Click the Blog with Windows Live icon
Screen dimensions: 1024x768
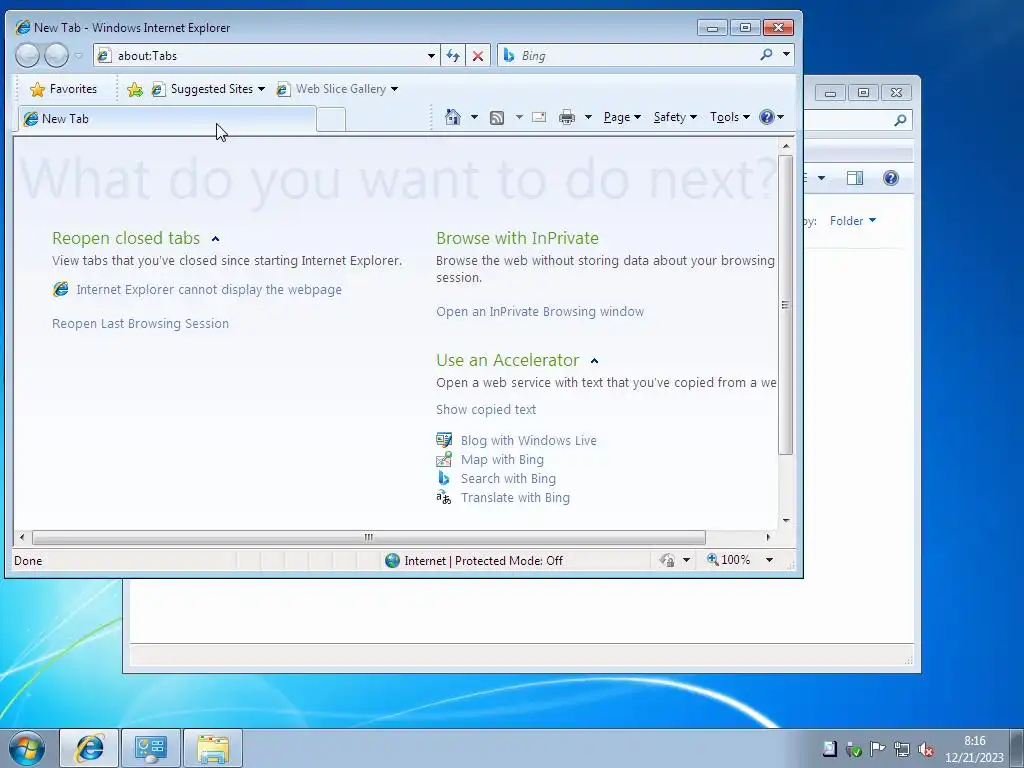[x=444, y=440]
